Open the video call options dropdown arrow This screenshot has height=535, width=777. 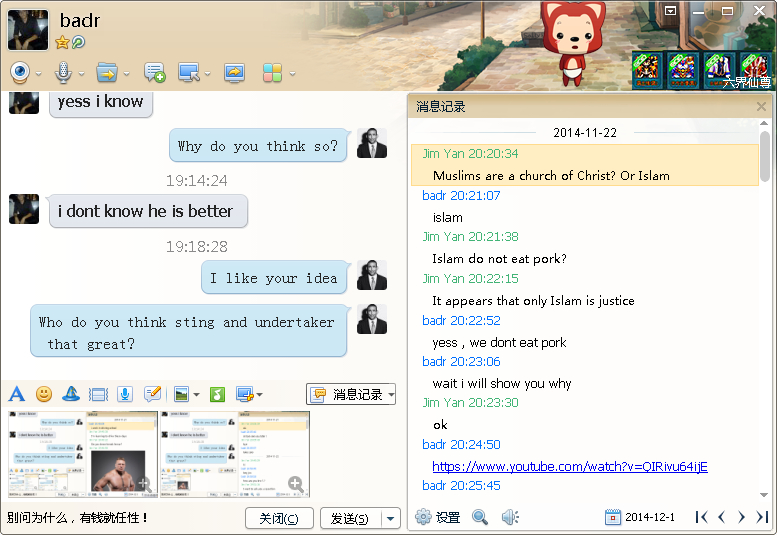coord(39,74)
